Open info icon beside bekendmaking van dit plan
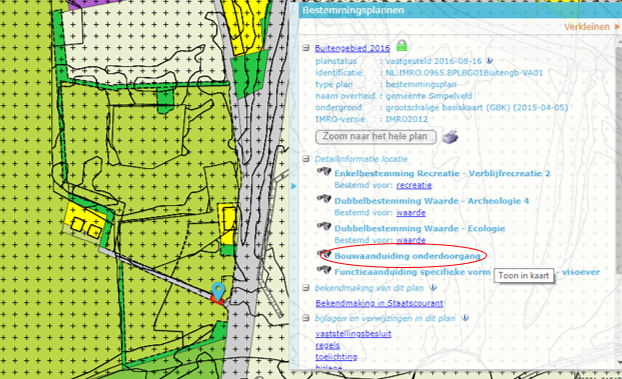 [x=433, y=287]
